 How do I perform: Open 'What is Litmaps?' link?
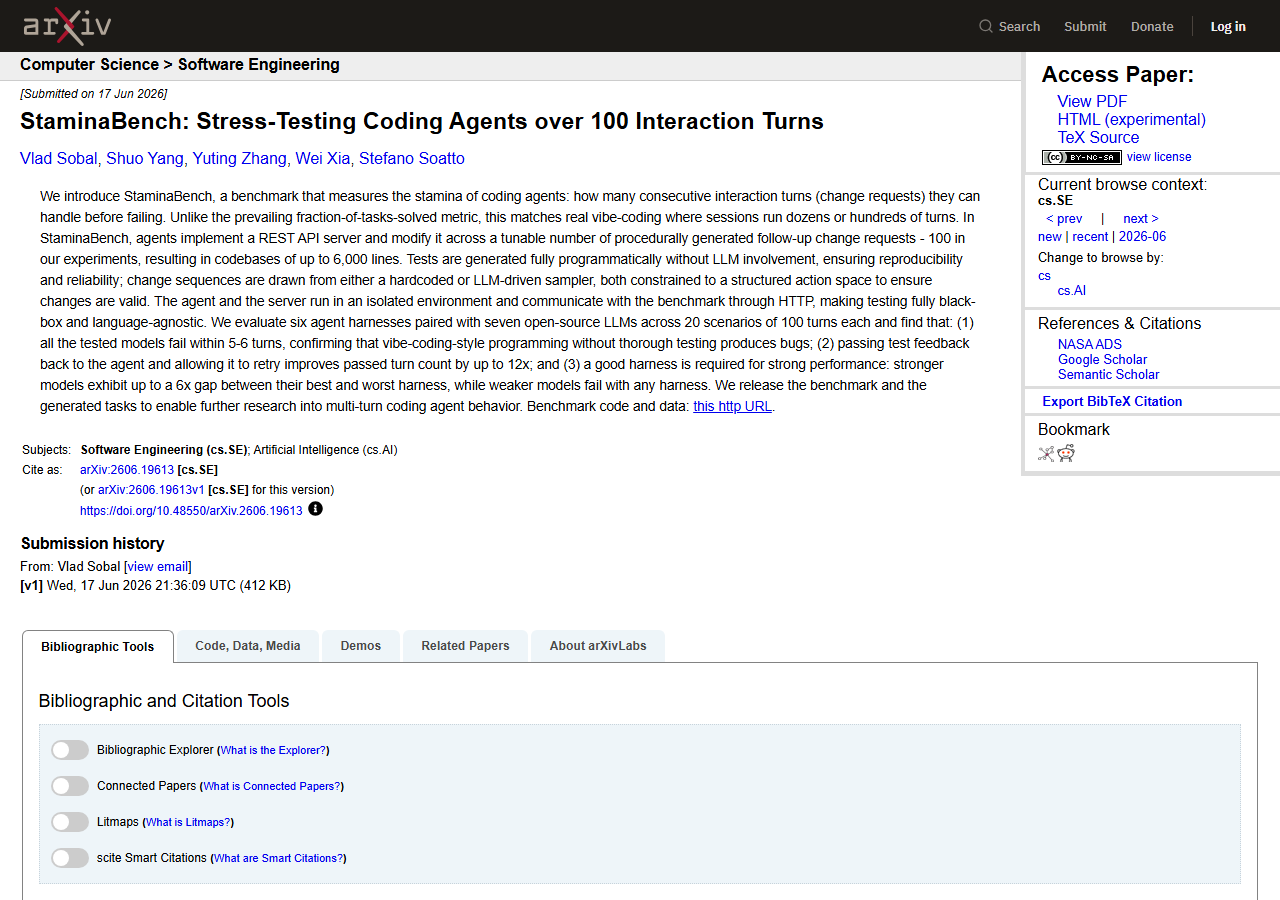pos(188,822)
